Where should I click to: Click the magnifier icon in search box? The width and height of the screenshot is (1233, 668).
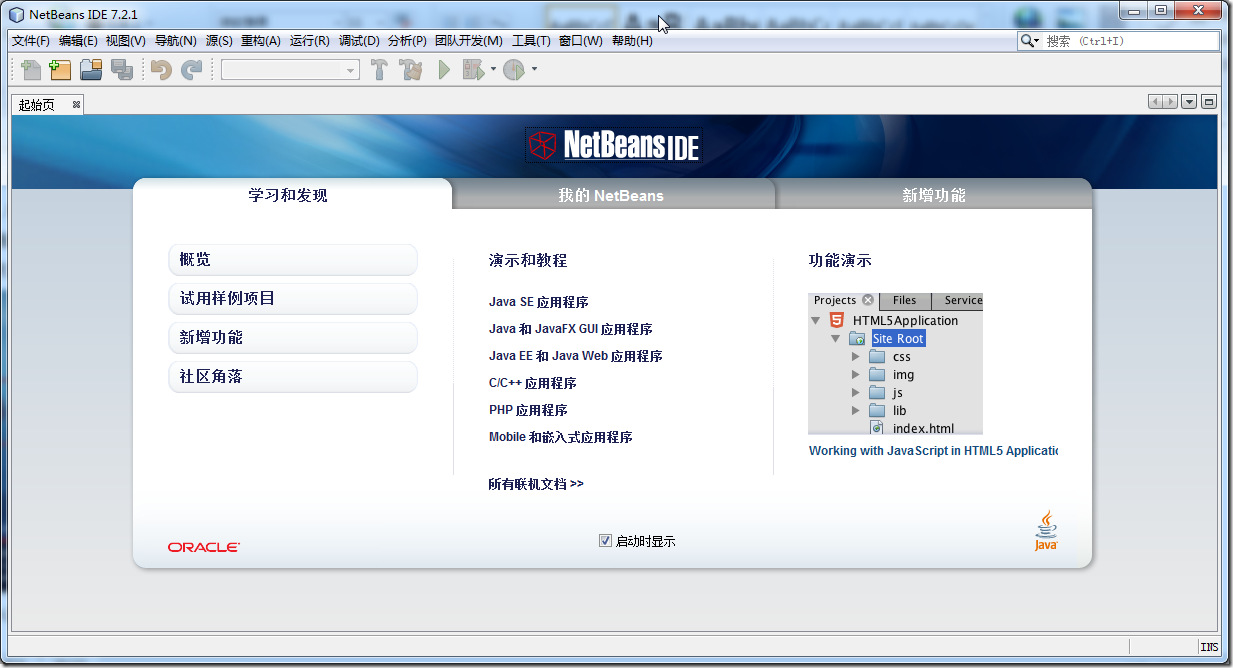click(x=1029, y=41)
